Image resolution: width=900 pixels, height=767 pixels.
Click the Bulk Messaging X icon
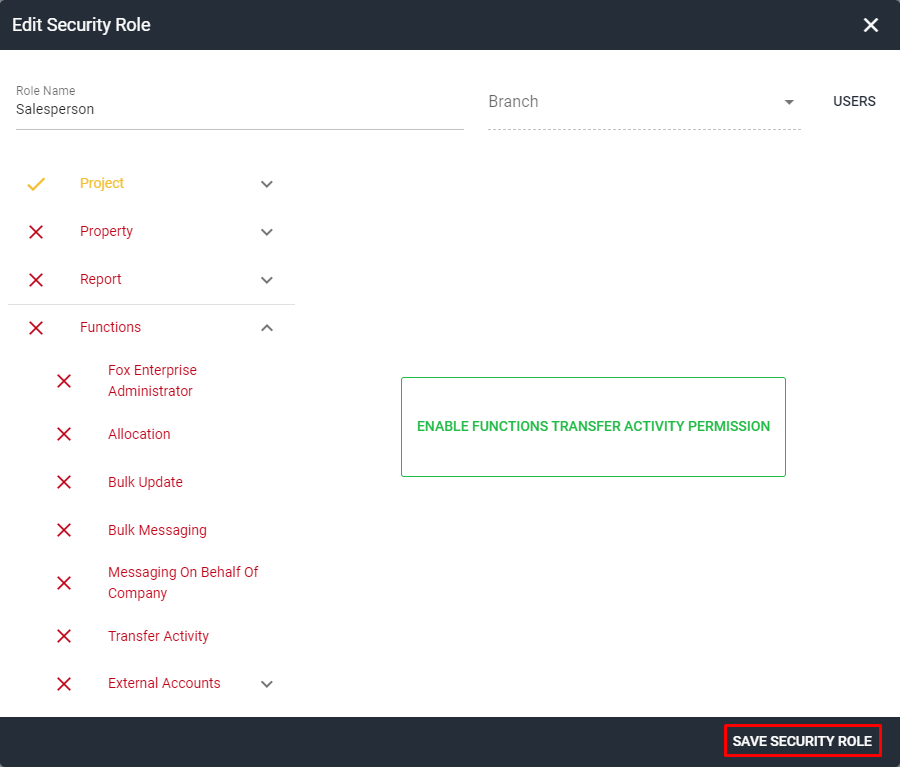tap(64, 530)
